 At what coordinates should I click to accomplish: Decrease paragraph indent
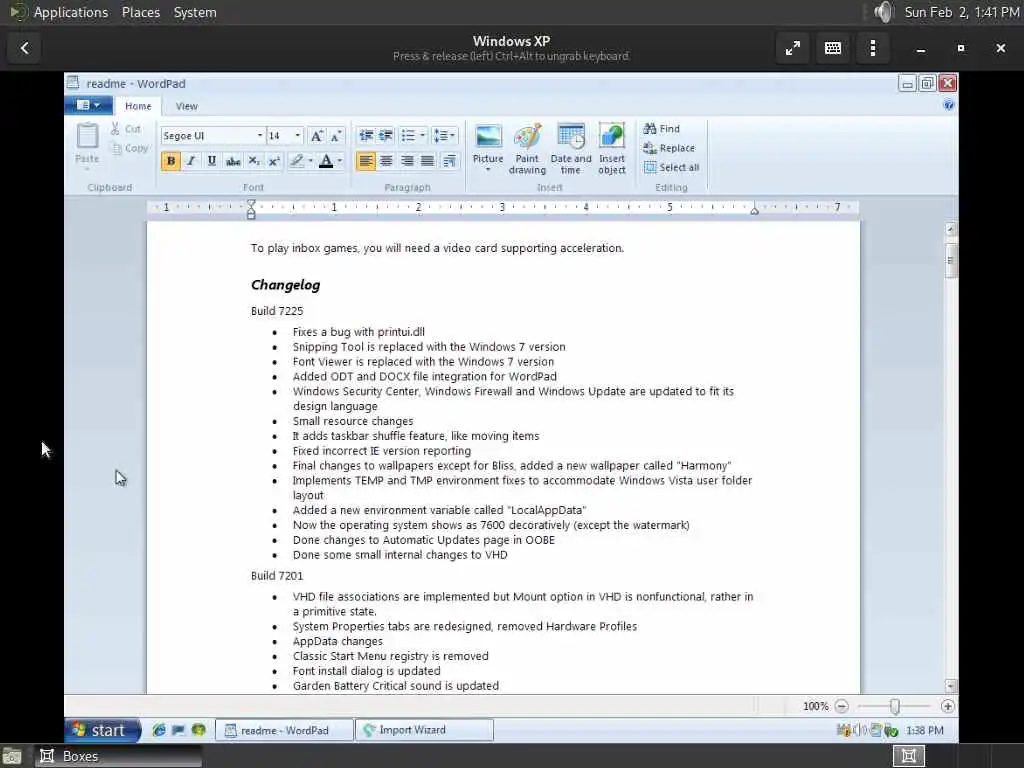pos(366,136)
